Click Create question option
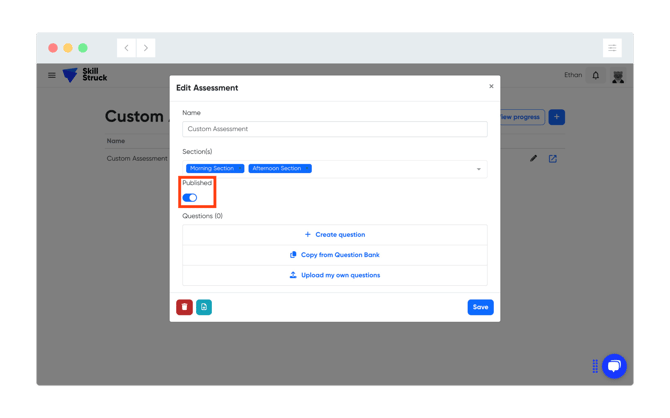The width and height of the screenshot is (670, 418). (335, 235)
